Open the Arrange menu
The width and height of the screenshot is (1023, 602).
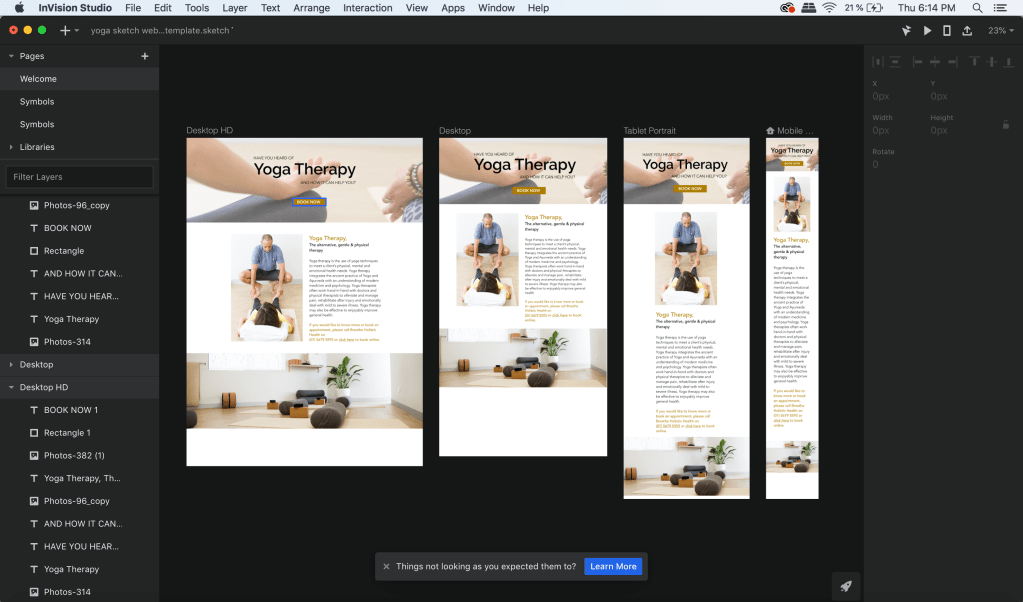tap(311, 8)
